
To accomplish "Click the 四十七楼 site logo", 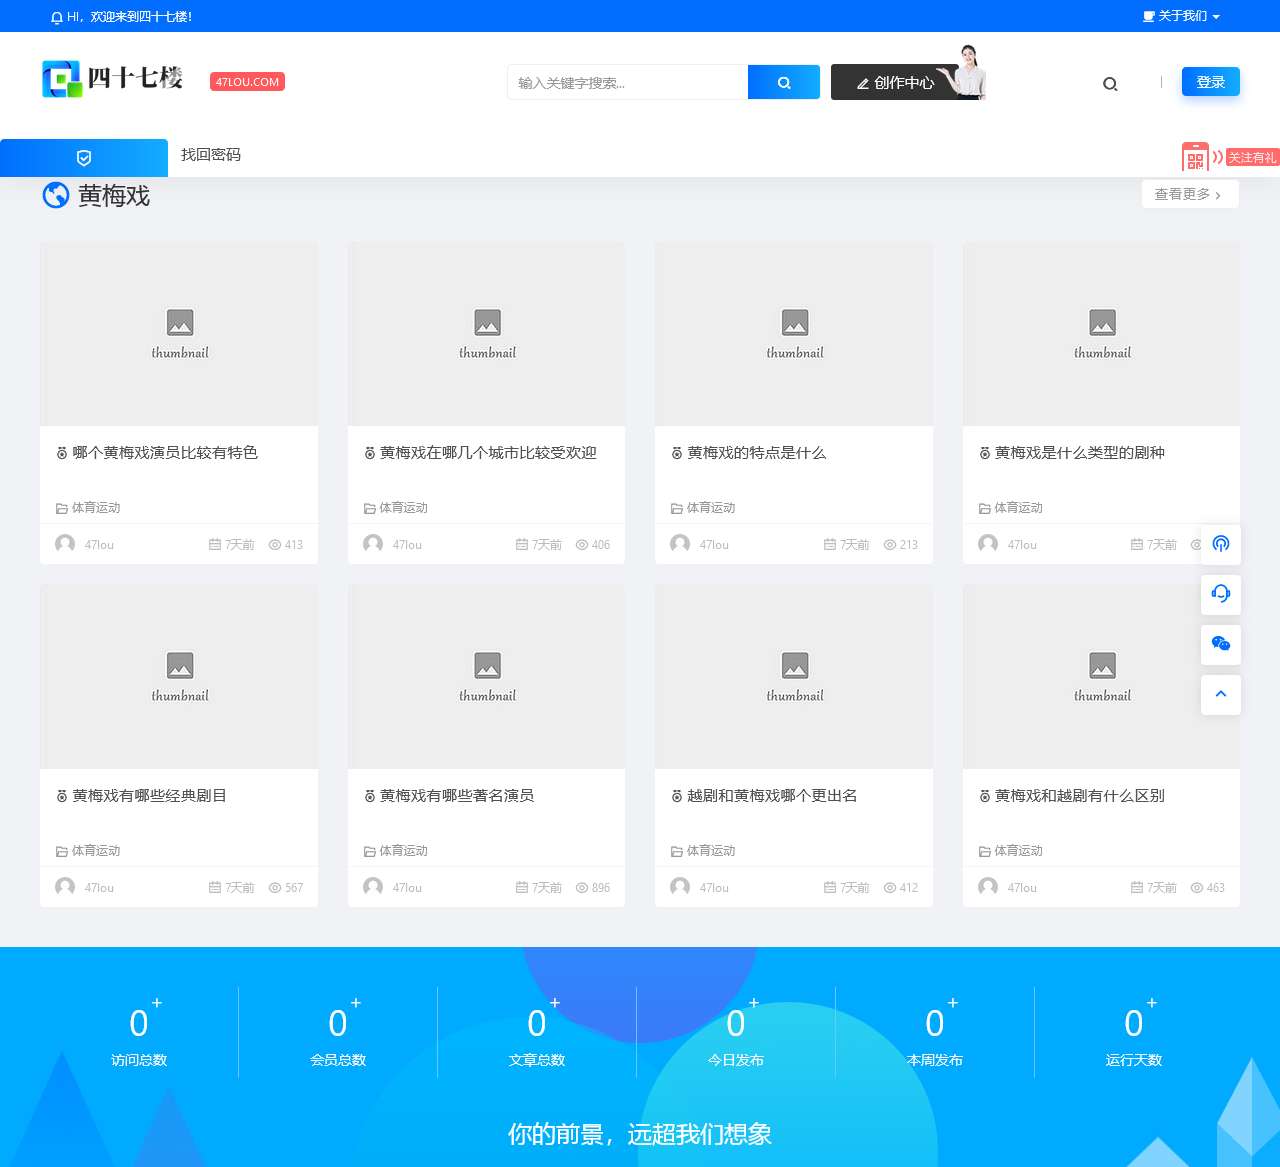I will (112, 78).
